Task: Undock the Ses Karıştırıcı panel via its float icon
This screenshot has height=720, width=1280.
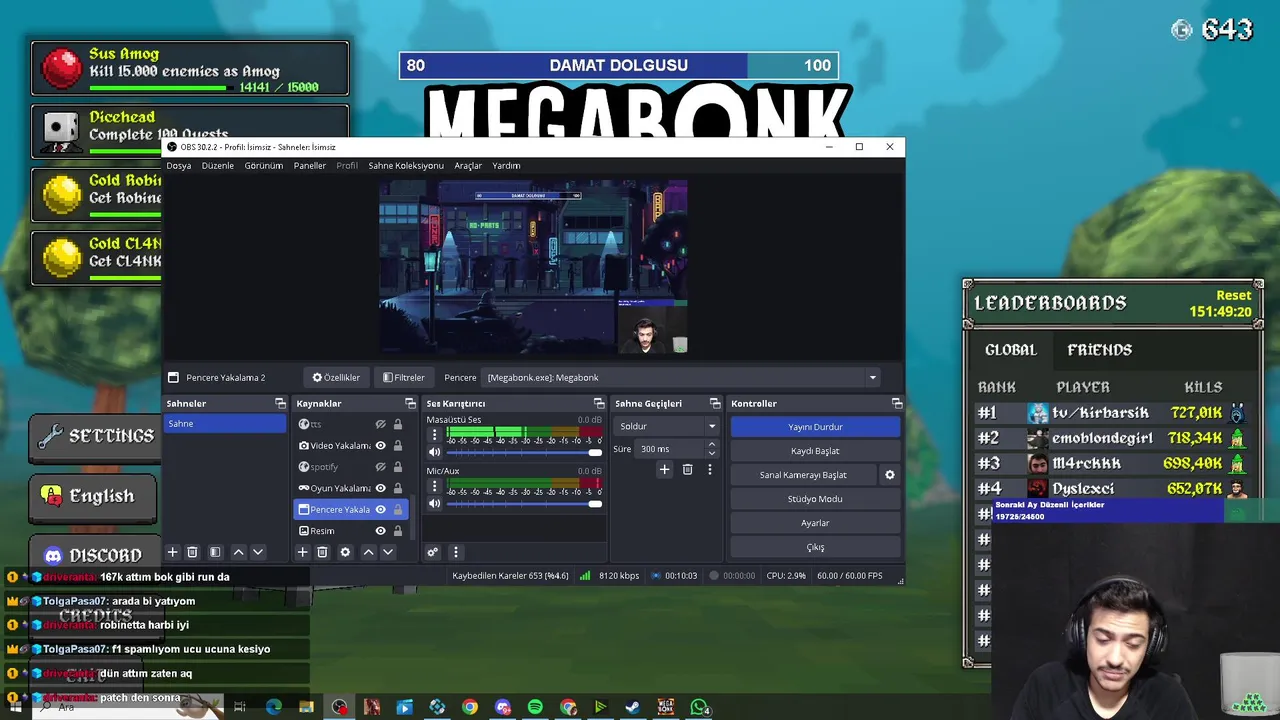Action: 599,403
